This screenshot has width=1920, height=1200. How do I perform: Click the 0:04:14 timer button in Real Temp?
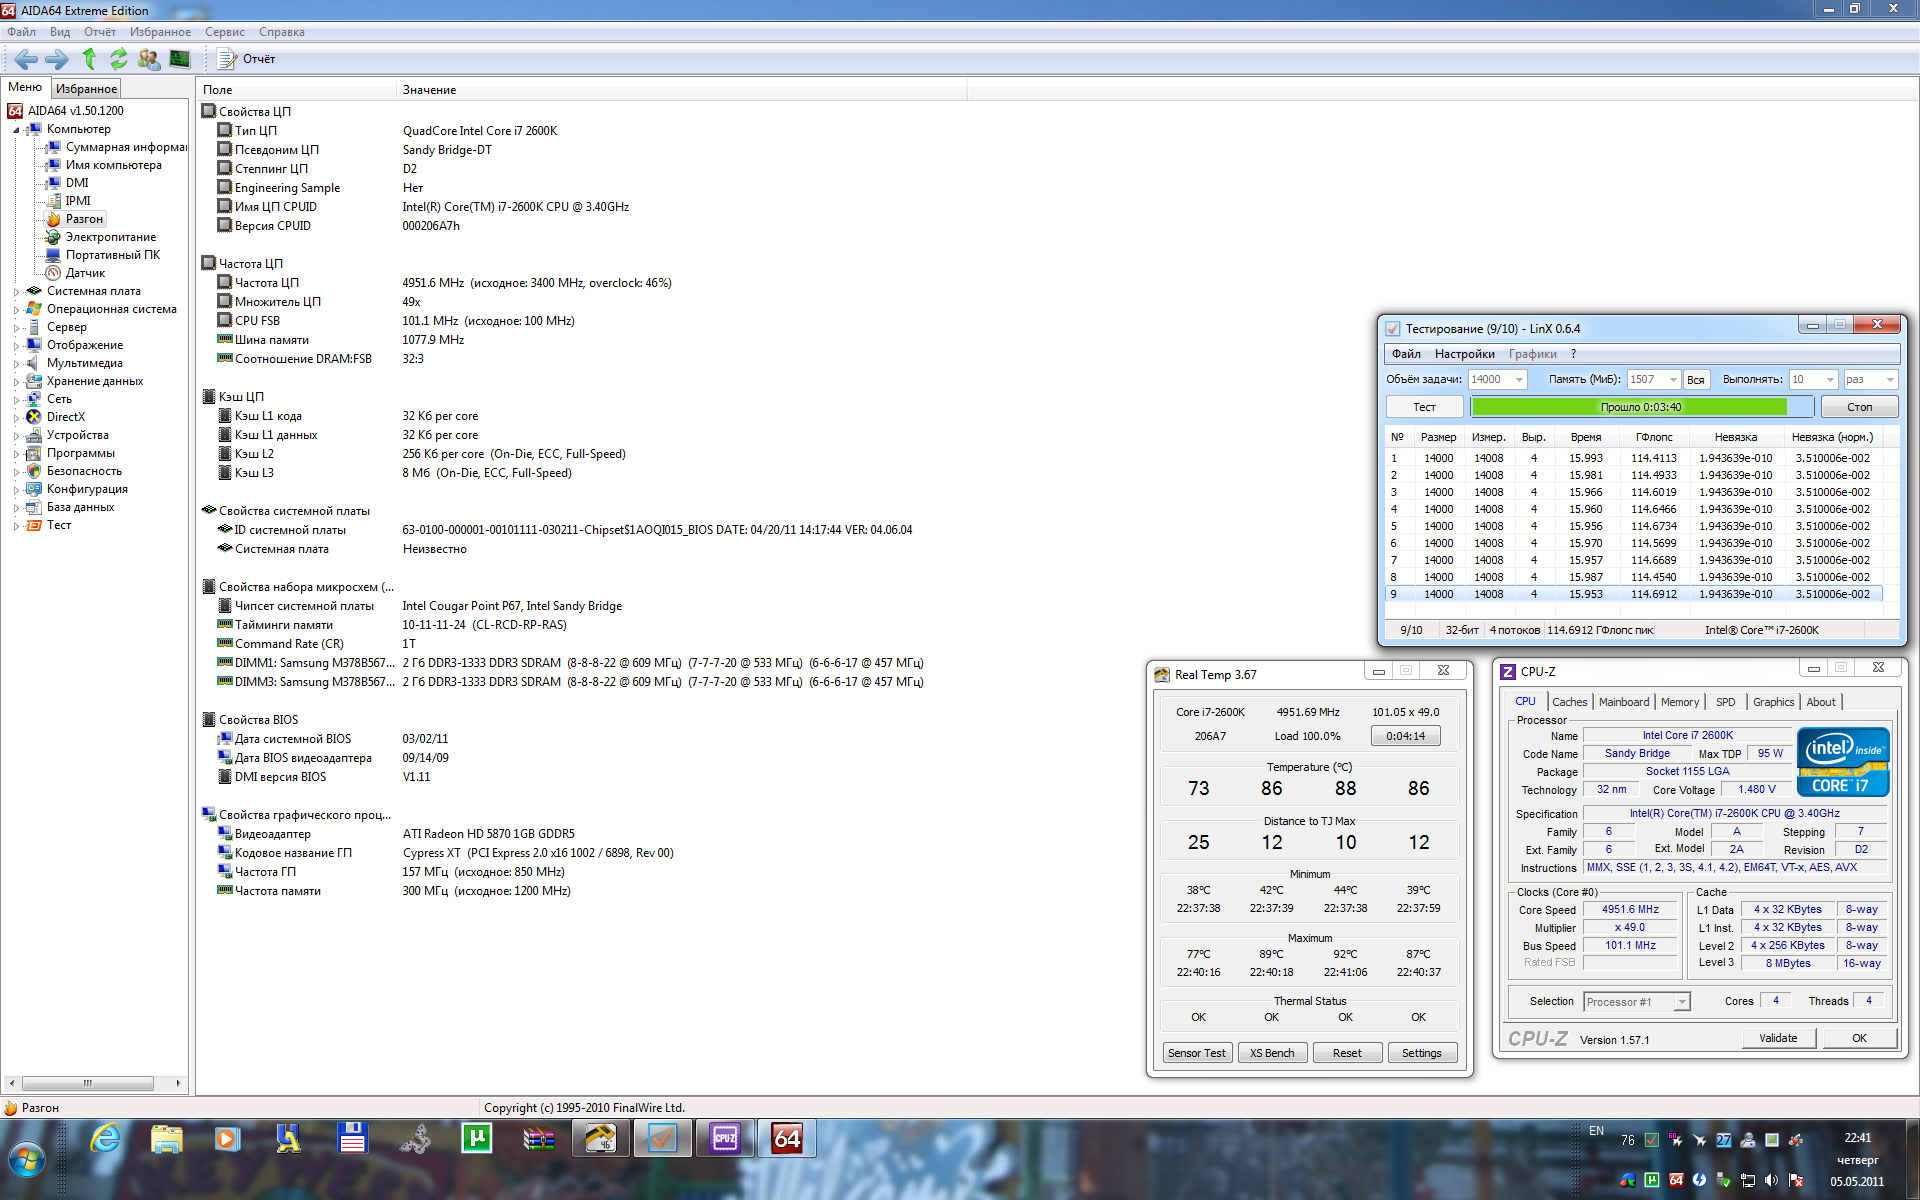1405,736
